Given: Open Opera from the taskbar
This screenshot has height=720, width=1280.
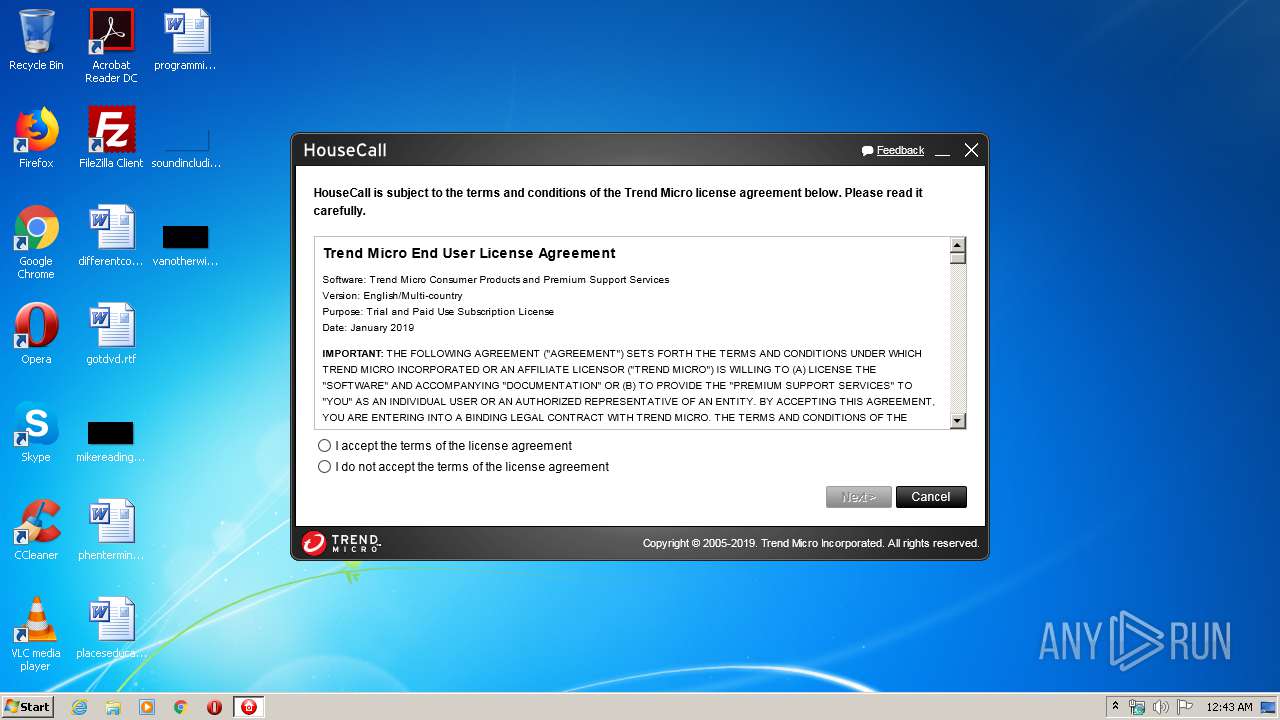Looking at the screenshot, I should (x=214, y=707).
